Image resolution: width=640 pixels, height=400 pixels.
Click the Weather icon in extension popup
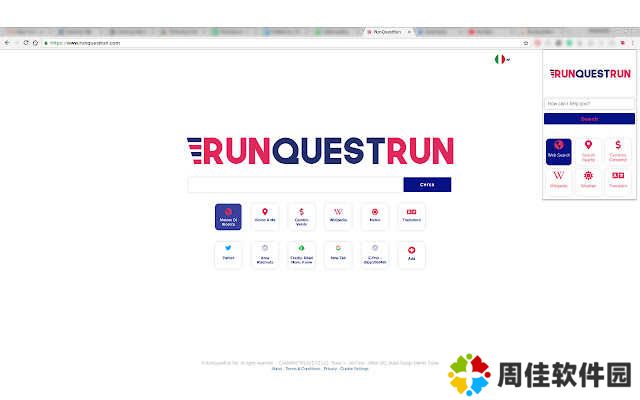[588, 180]
